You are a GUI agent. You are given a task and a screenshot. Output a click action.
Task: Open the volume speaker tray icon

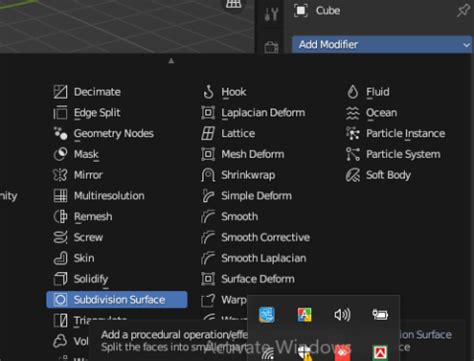pyautogui.click(x=342, y=314)
